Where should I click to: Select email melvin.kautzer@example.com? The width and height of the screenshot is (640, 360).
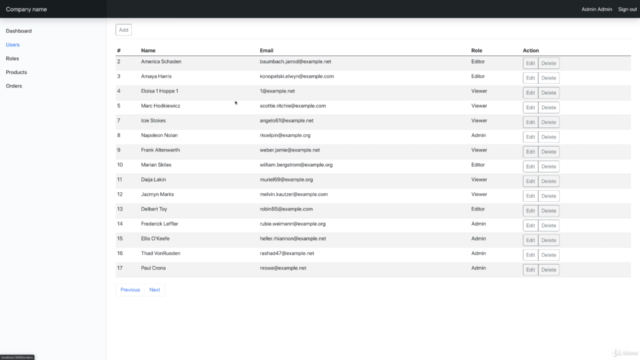tap(294, 194)
